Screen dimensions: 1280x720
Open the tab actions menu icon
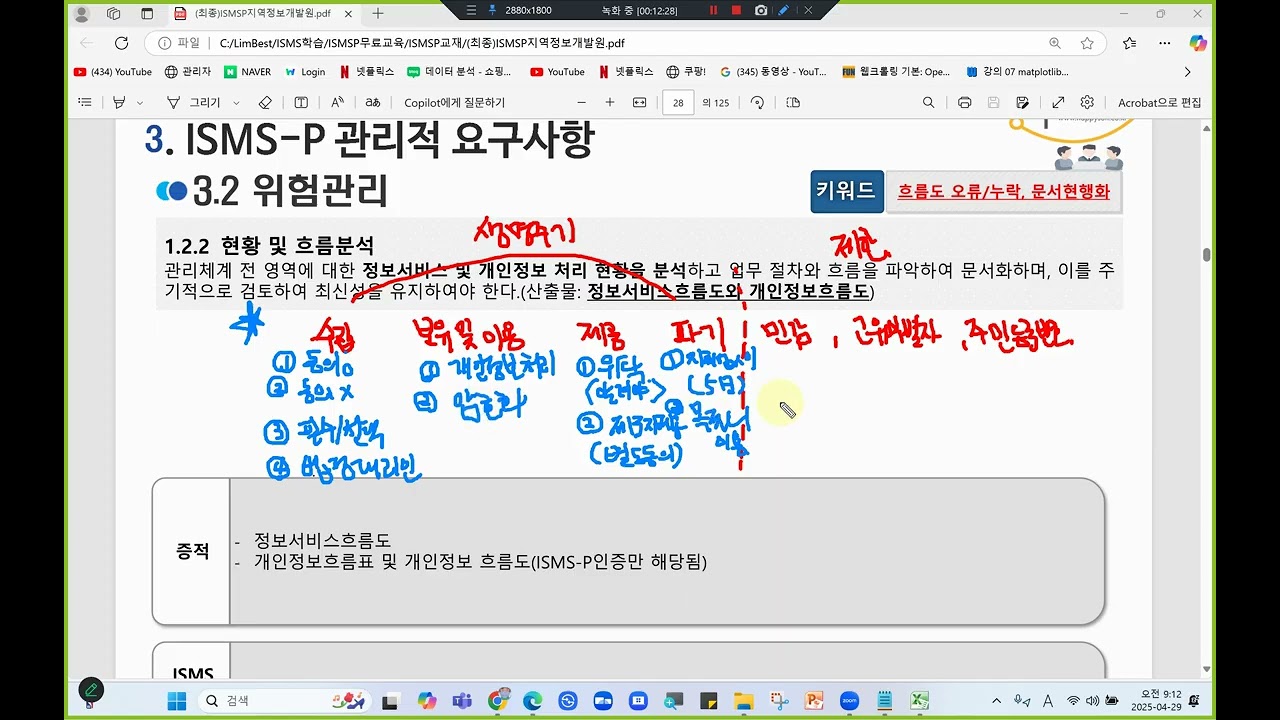point(147,14)
